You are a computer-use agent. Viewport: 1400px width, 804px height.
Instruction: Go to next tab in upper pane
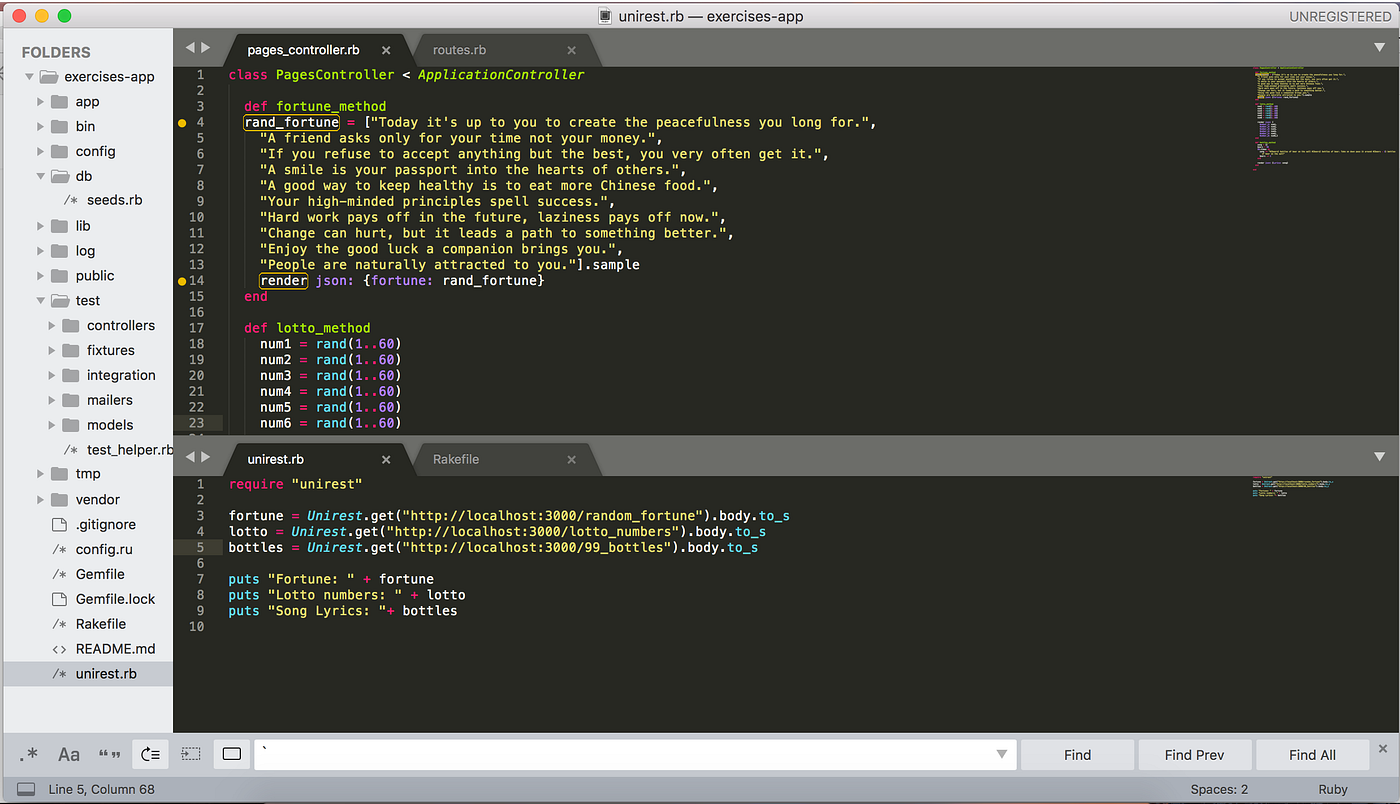(206, 47)
